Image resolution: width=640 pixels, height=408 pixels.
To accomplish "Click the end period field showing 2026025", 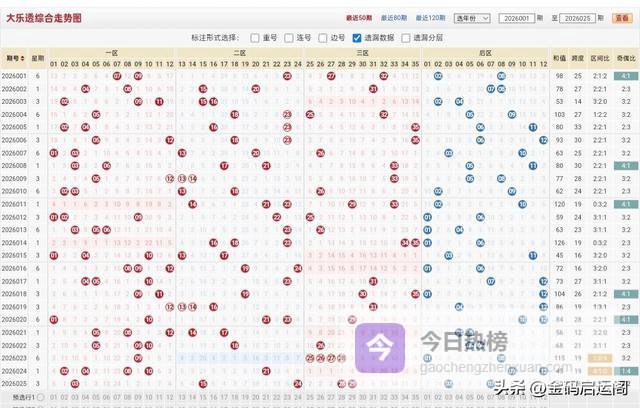I will (x=577, y=18).
